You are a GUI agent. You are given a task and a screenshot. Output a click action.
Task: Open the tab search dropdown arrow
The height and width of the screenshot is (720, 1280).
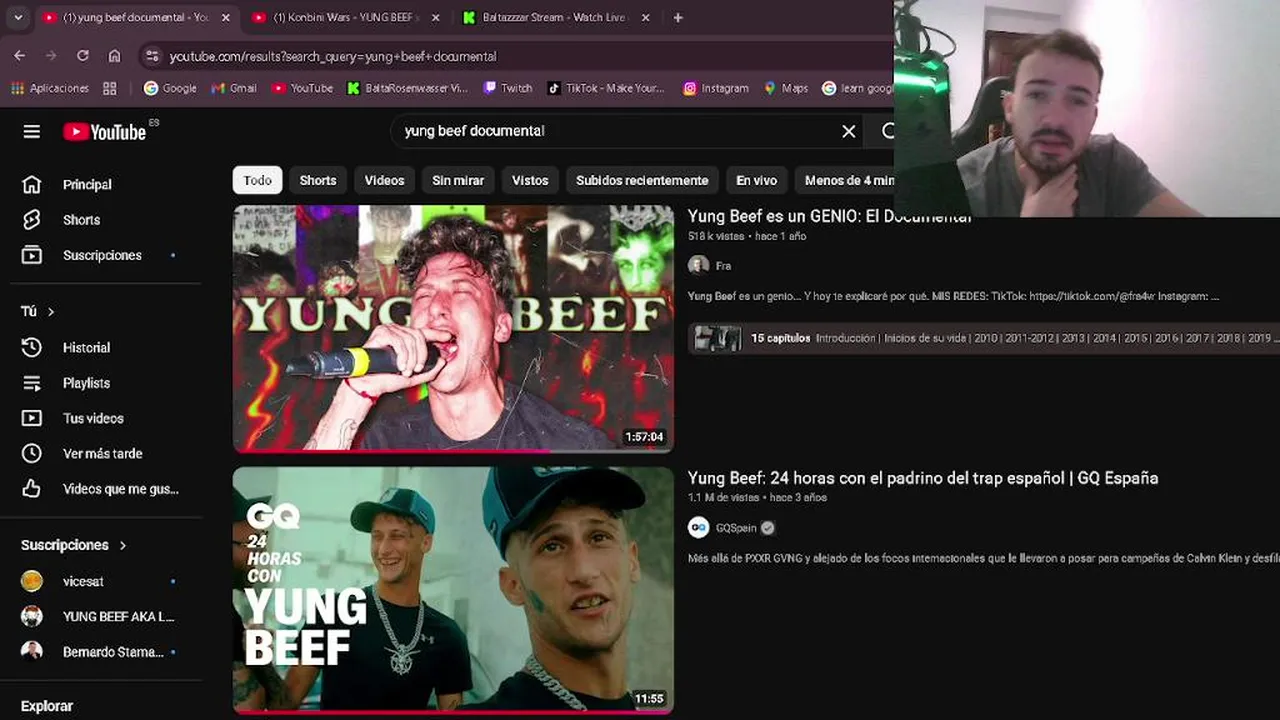click(18, 18)
